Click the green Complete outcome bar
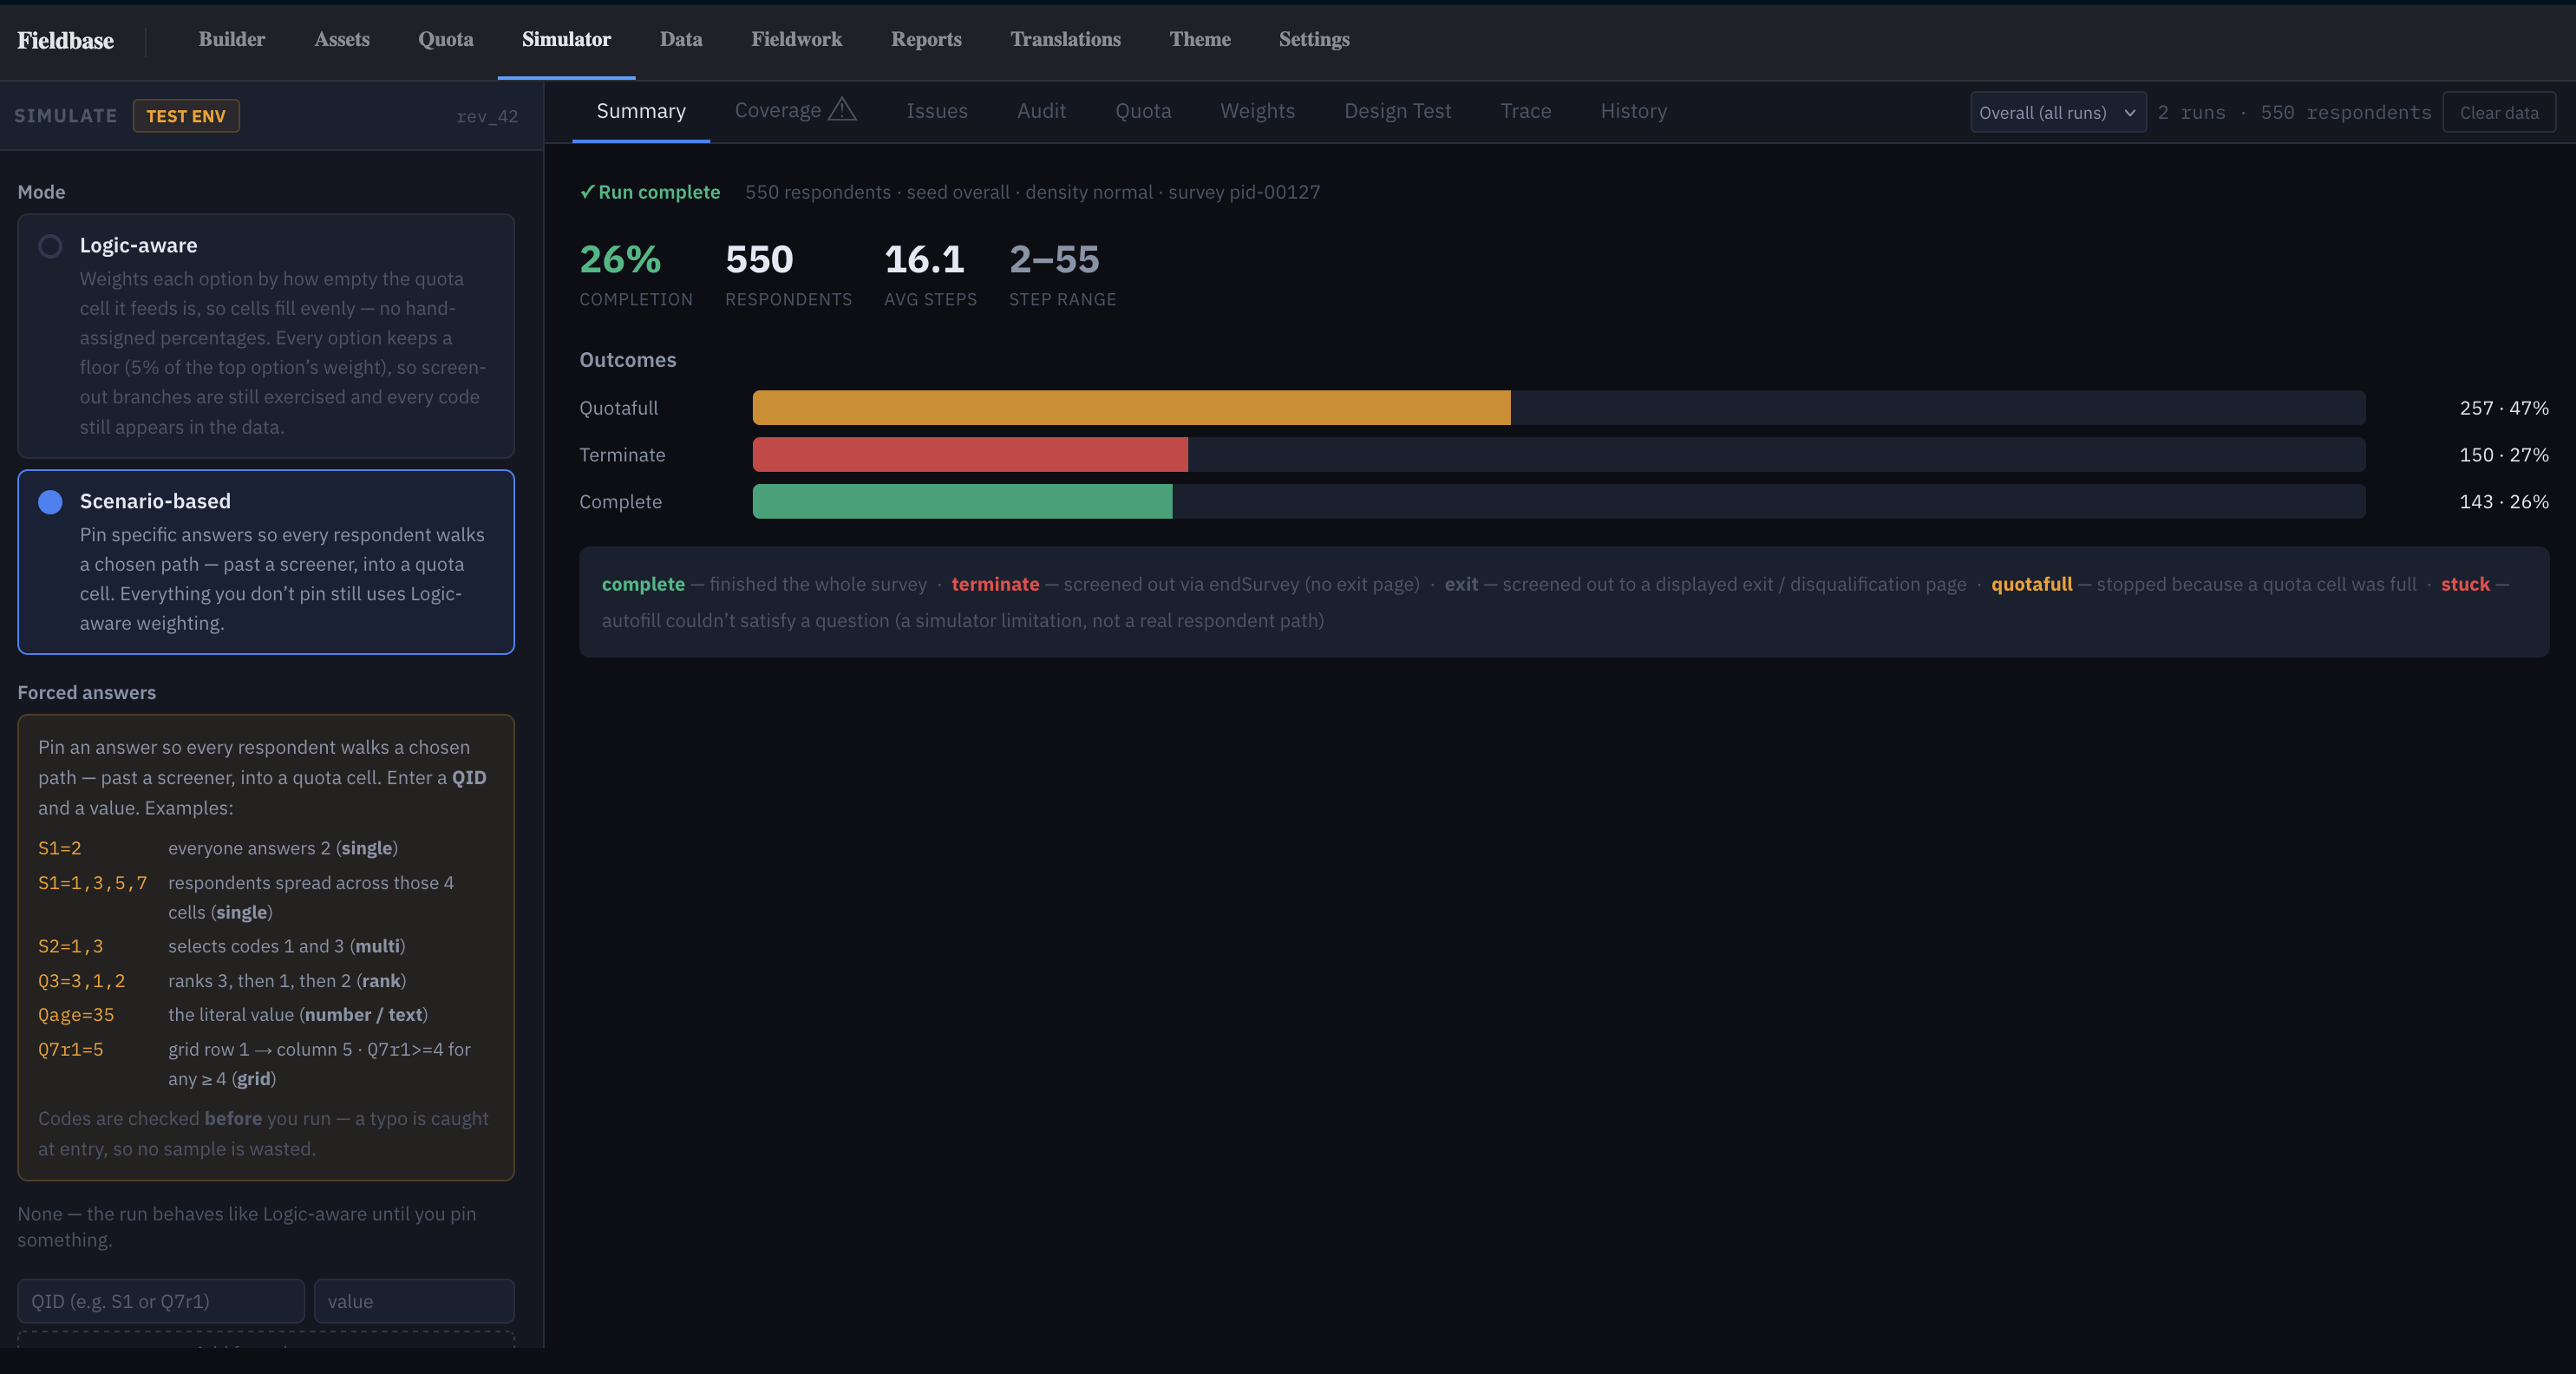Screen dimensions: 2576x1374 [x=962, y=502]
